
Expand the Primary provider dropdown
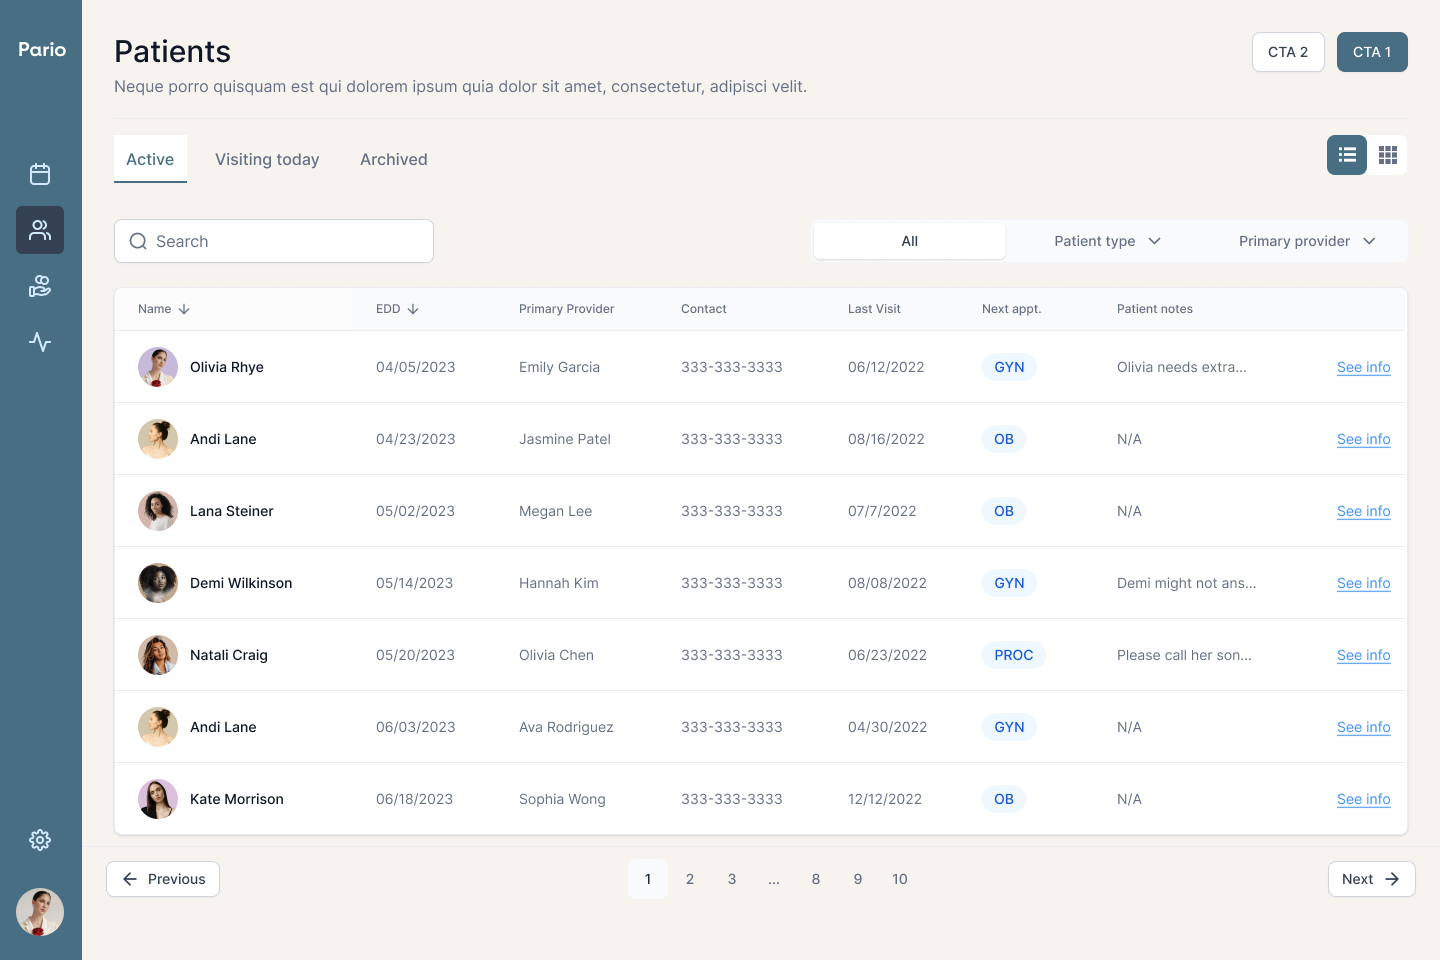(1307, 241)
